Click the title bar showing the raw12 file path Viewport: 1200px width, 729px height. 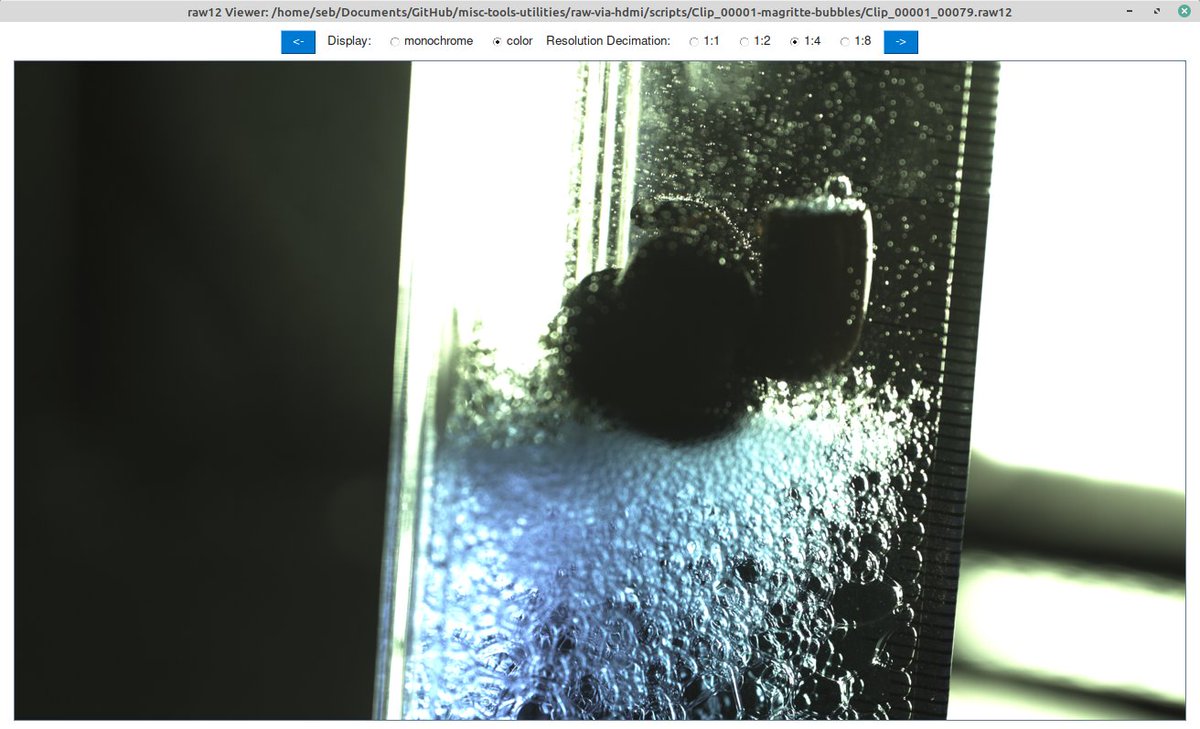[x=600, y=11]
